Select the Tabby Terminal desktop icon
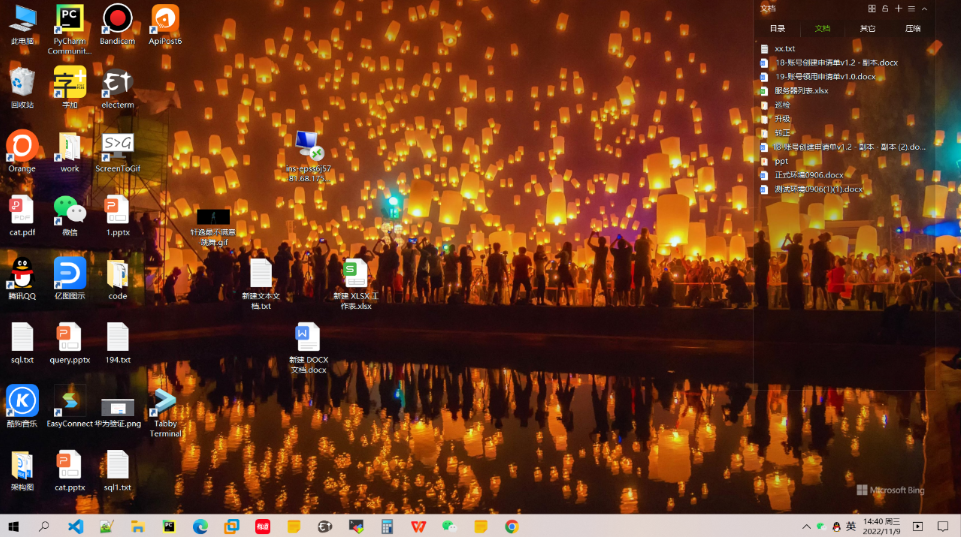Viewport: 962px width, 537px height. [x=165, y=403]
